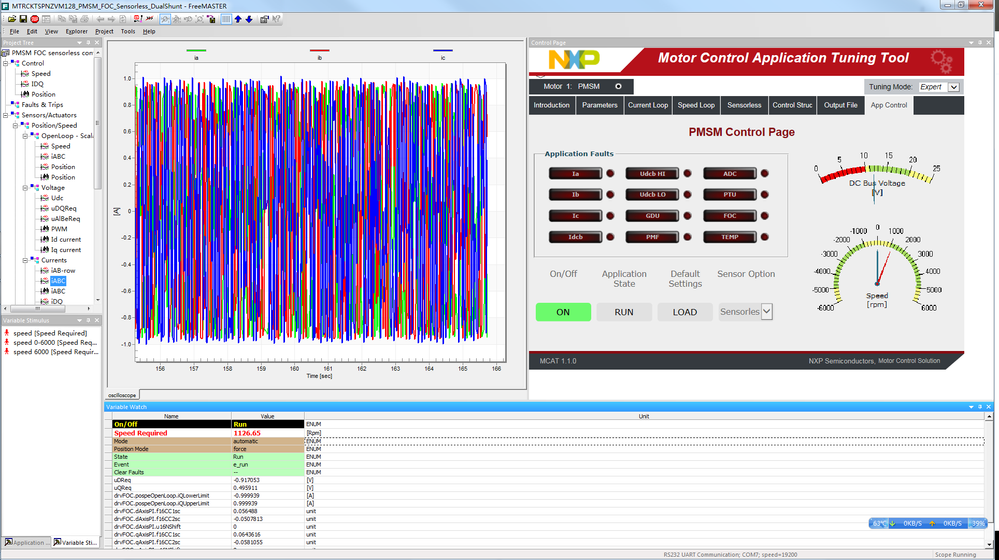Open Udc scope item in Voltage group
The width and height of the screenshot is (999, 560).
57,198
